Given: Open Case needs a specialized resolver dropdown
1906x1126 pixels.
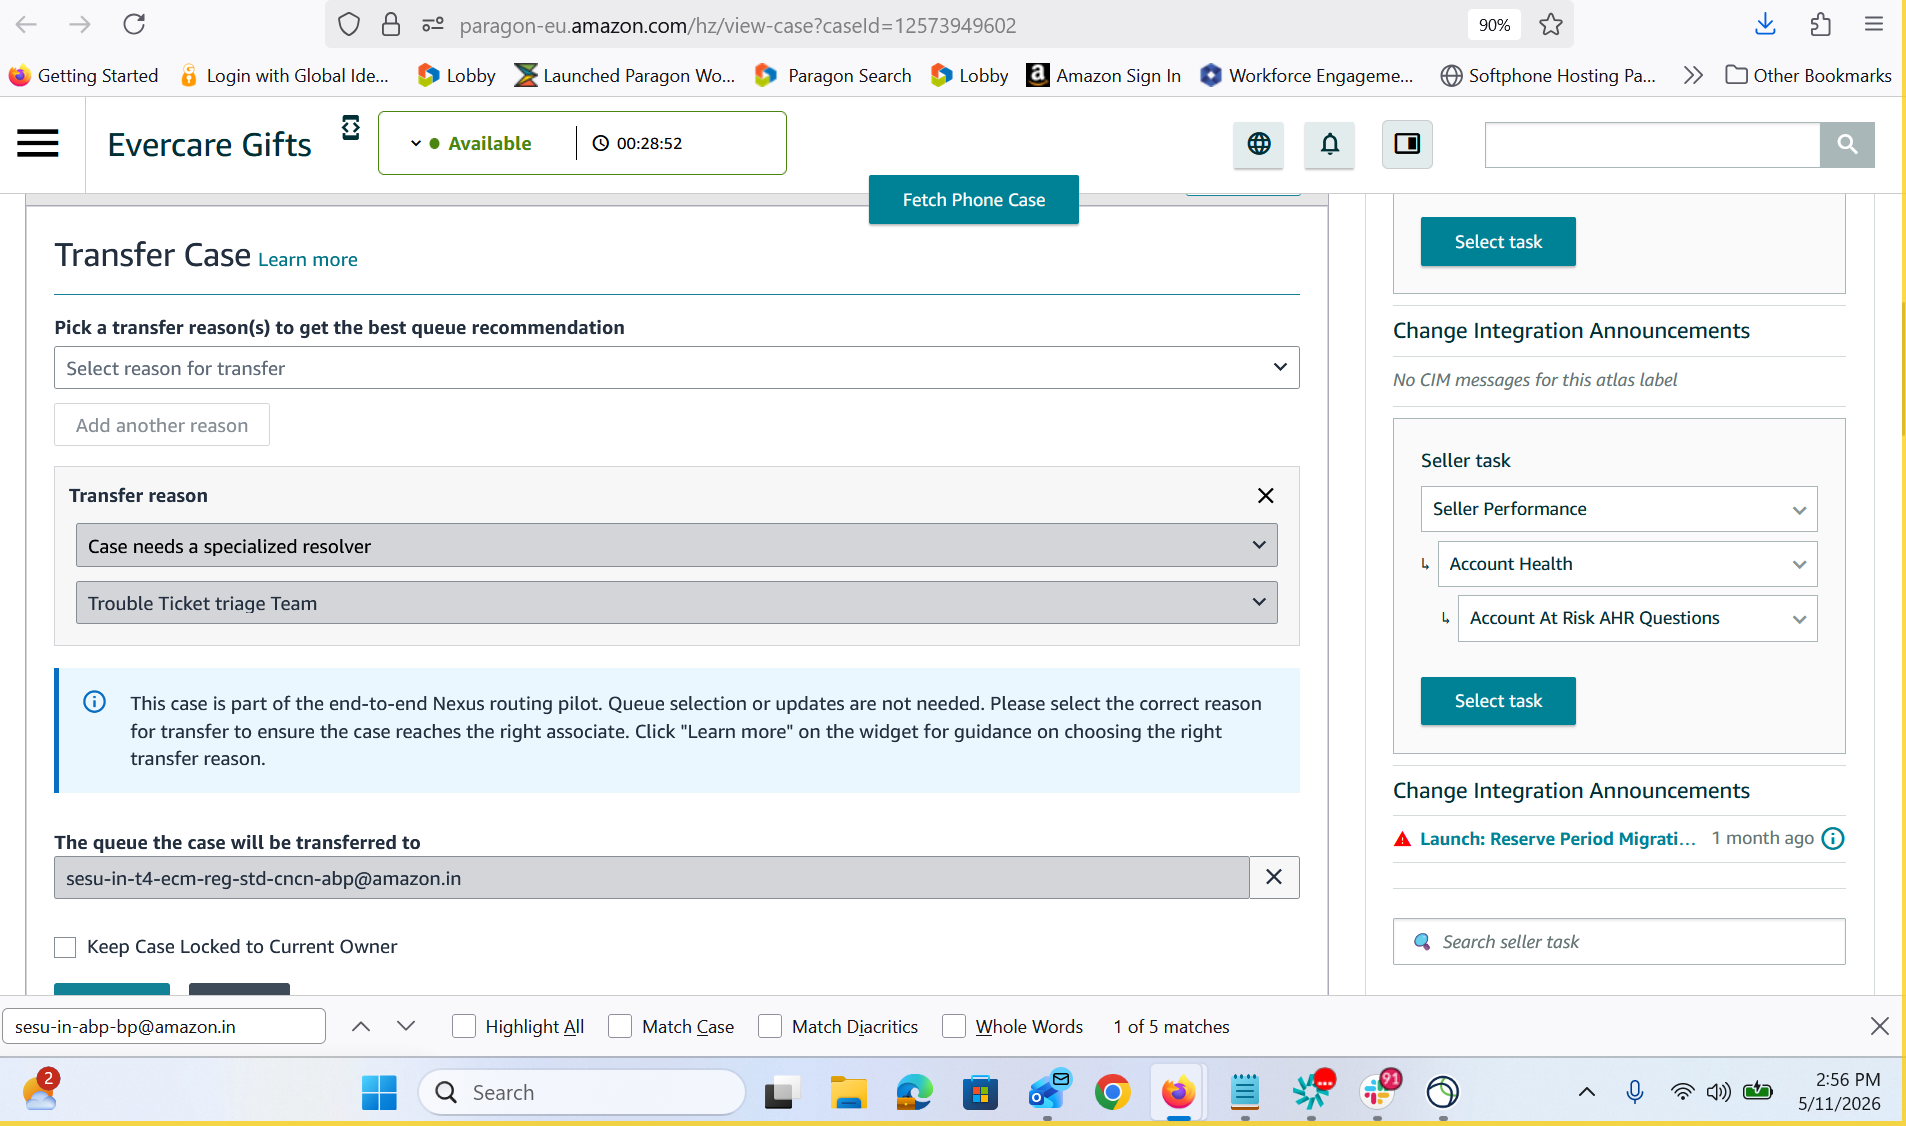Looking at the screenshot, I should click(x=677, y=546).
